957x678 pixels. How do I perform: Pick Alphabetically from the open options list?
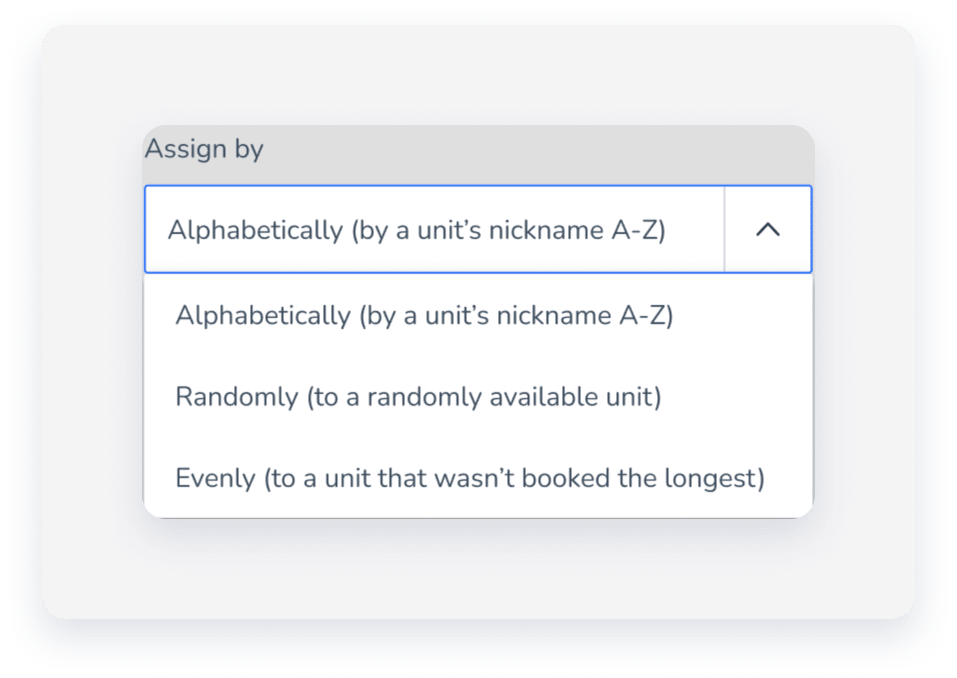[424, 316]
